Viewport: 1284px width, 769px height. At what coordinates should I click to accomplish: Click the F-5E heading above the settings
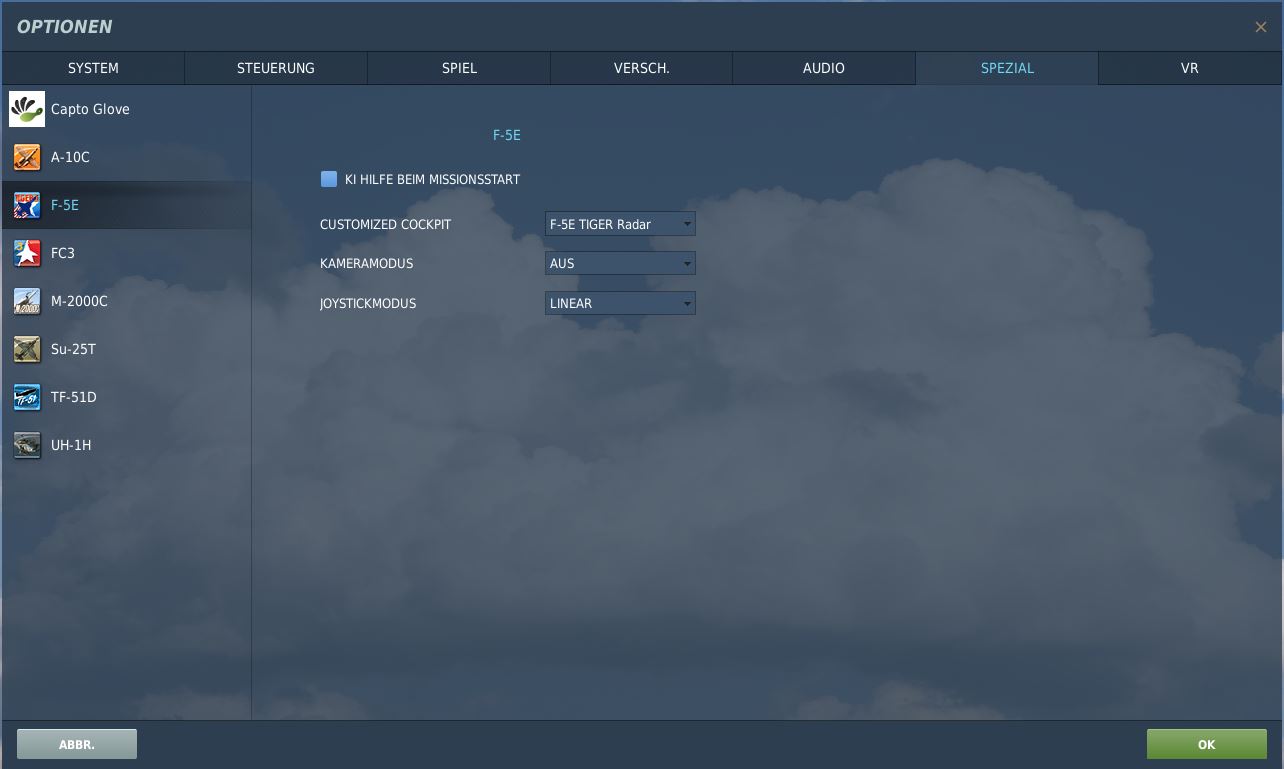507,135
